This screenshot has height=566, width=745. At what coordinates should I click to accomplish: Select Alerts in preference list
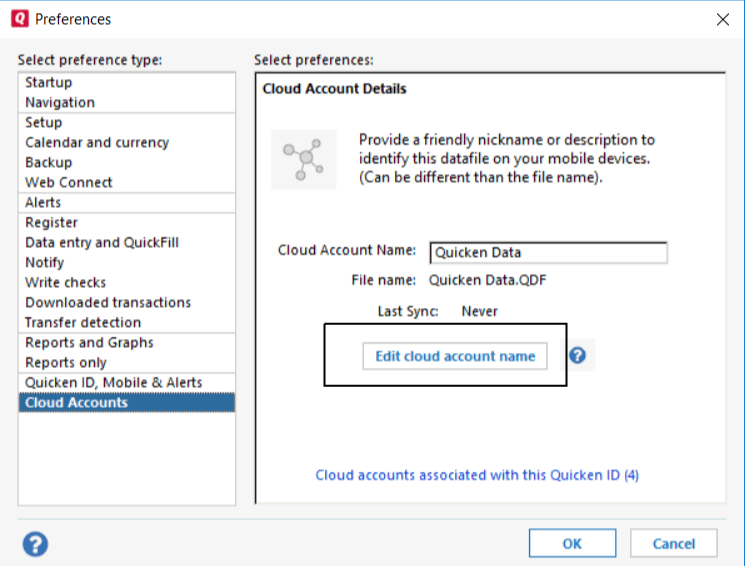pos(127,202)
